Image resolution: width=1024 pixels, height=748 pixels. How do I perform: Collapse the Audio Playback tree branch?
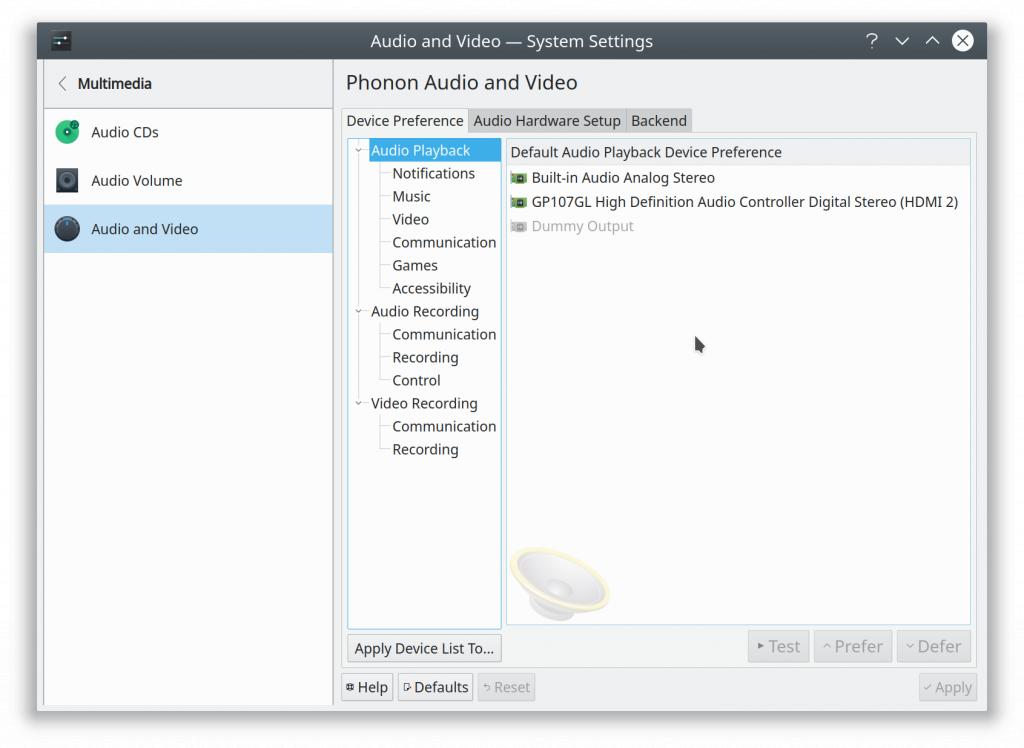pos(359,151)
